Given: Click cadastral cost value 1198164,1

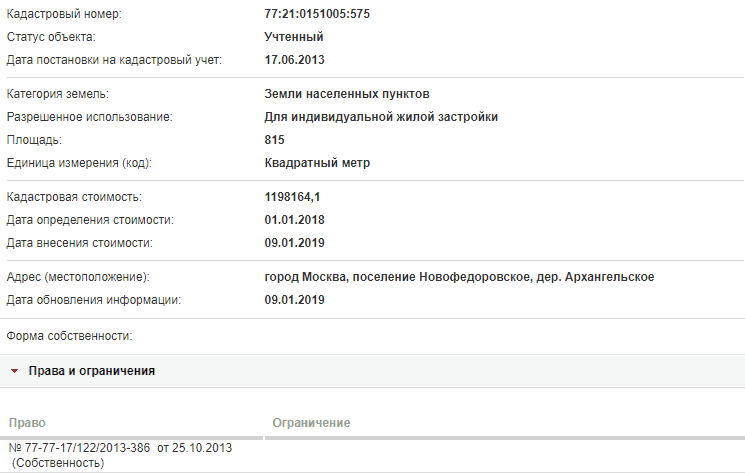Looking at the screenshot, I should (292, 197).
